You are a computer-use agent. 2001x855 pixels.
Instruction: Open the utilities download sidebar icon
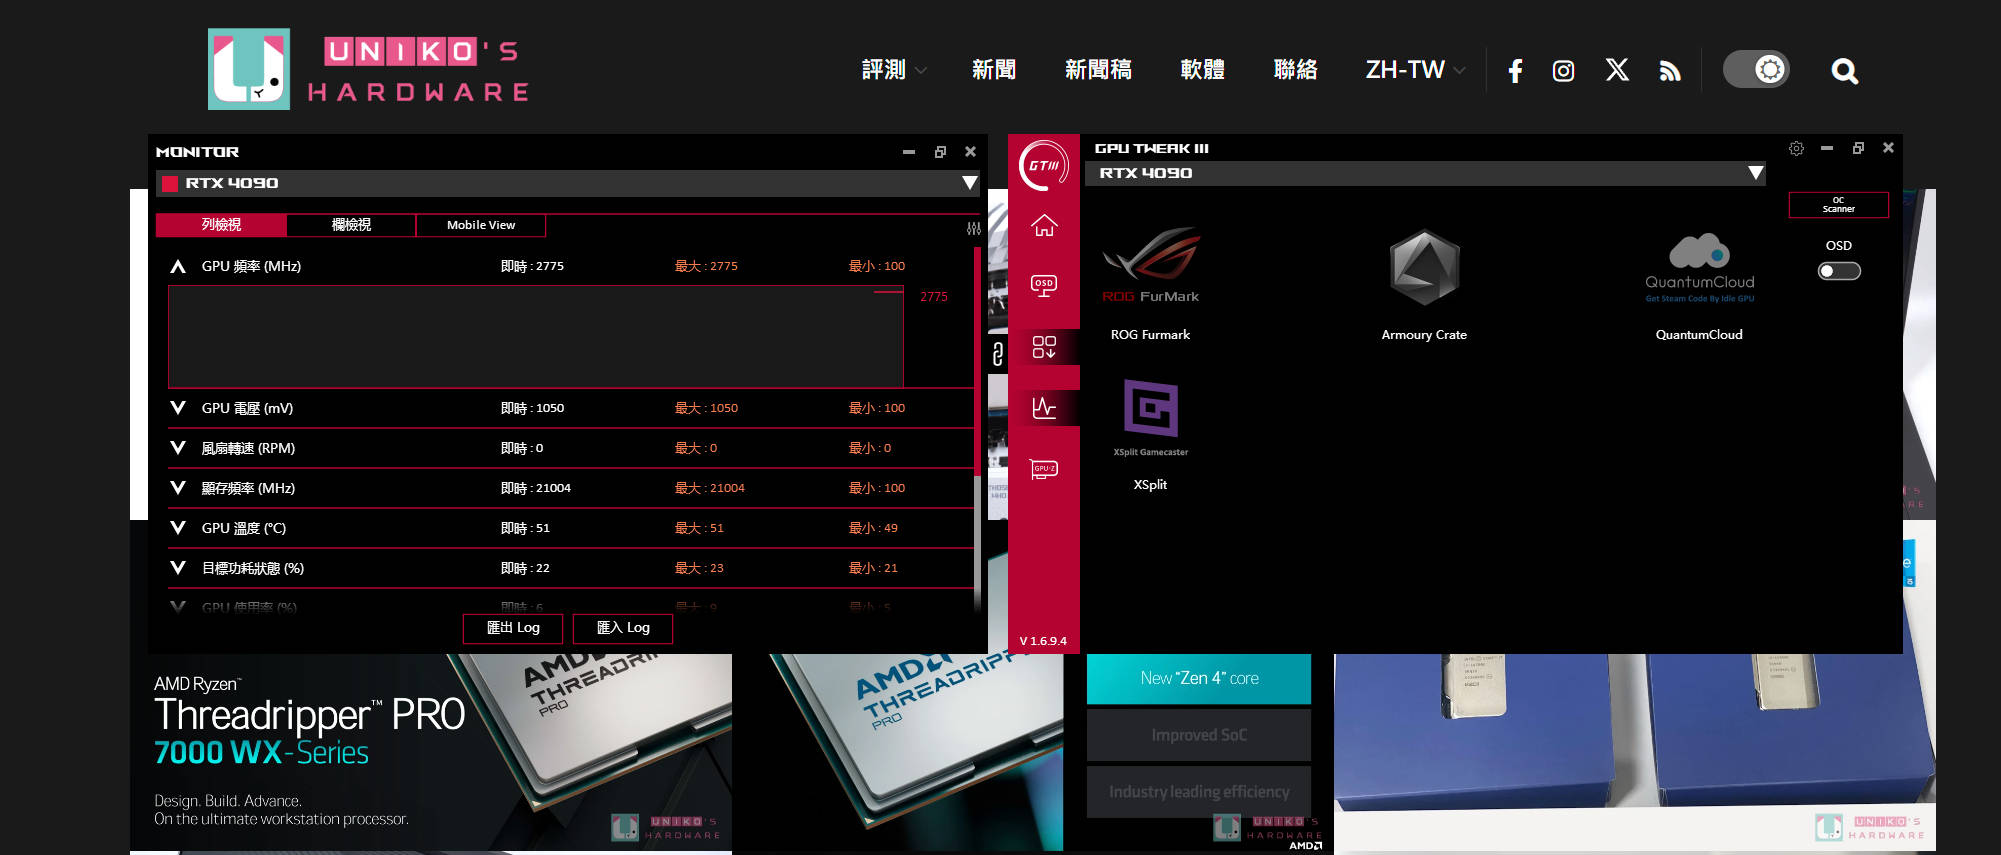[1044, 347]
